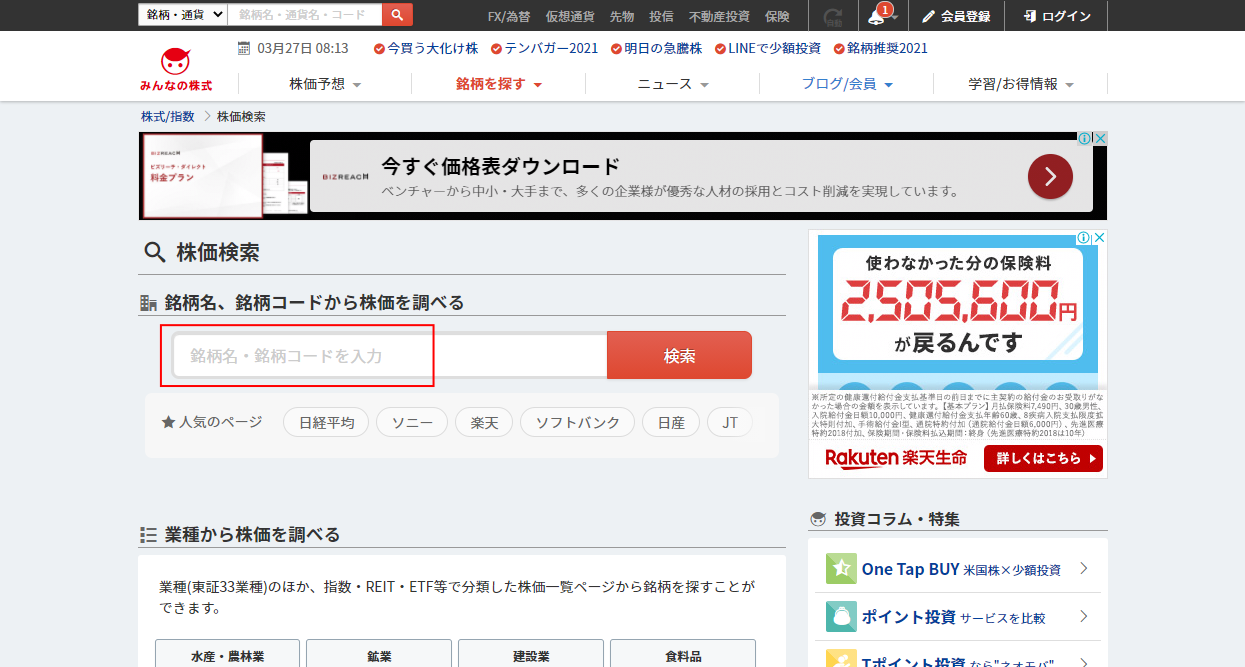Select the ソニー popular page chip
Viewport: 1245px width, 667px height.
[412, 422]
